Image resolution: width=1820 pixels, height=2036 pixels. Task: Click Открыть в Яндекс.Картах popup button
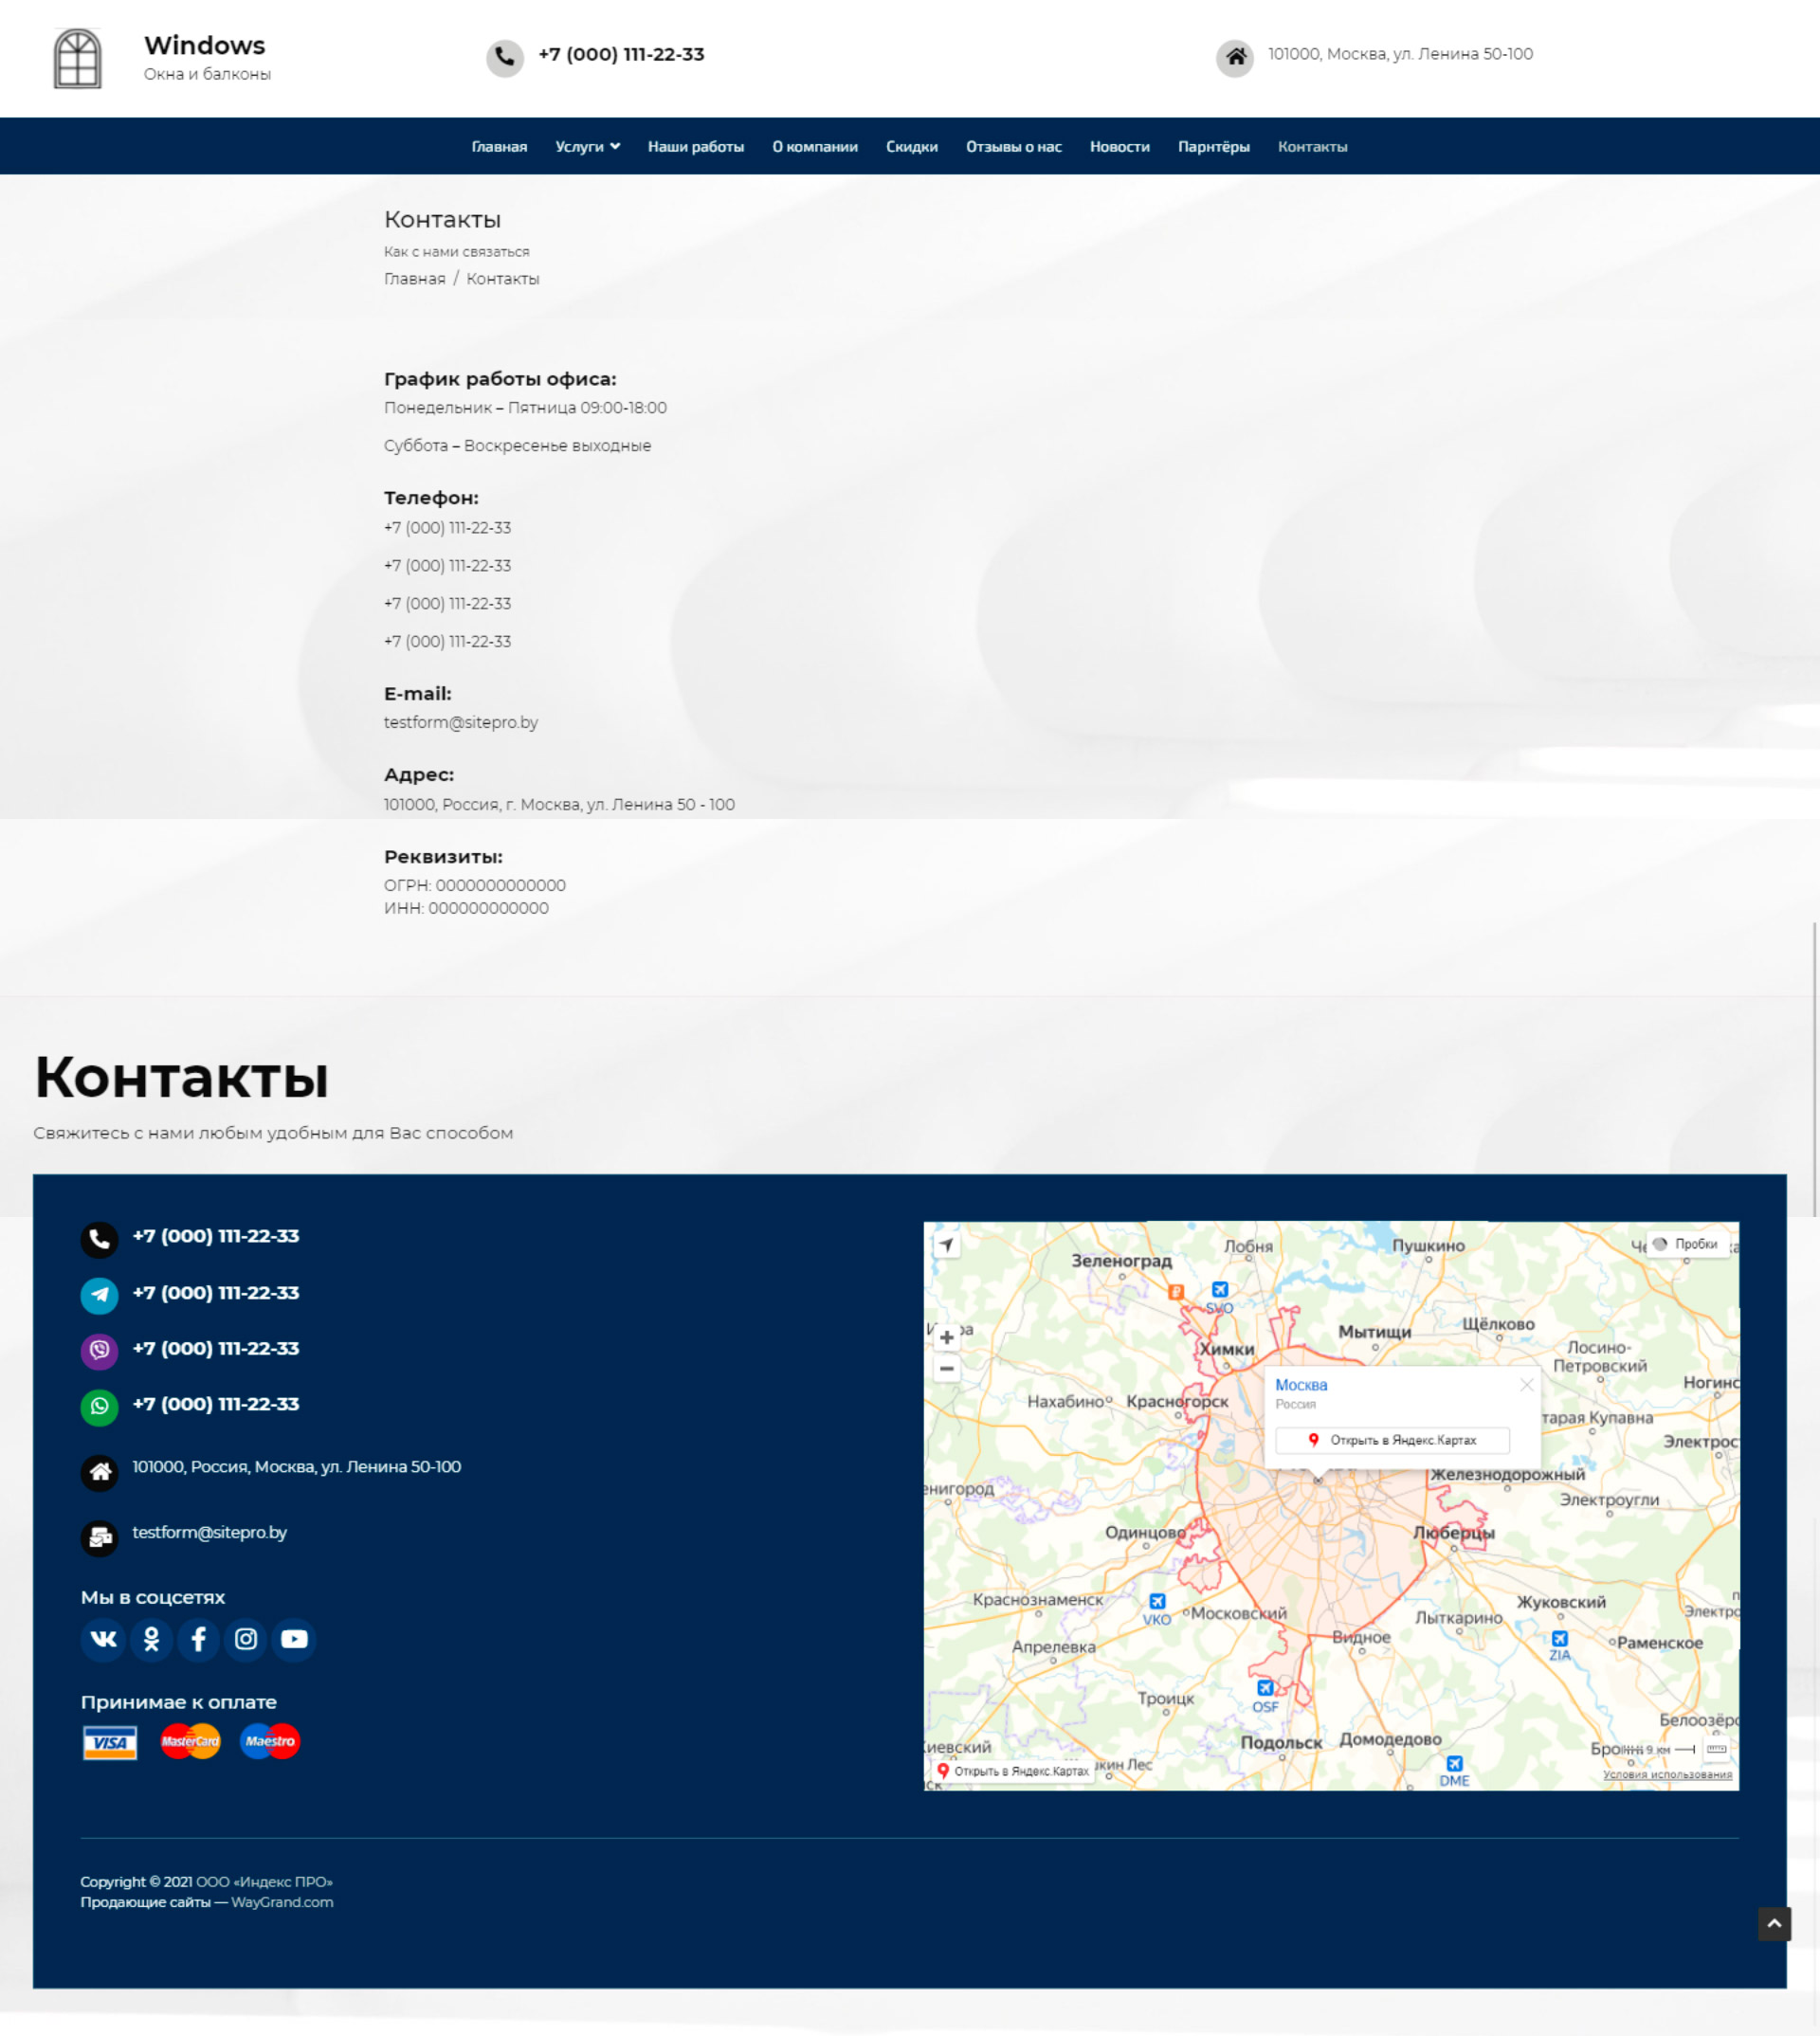tap(1392, 1440)
